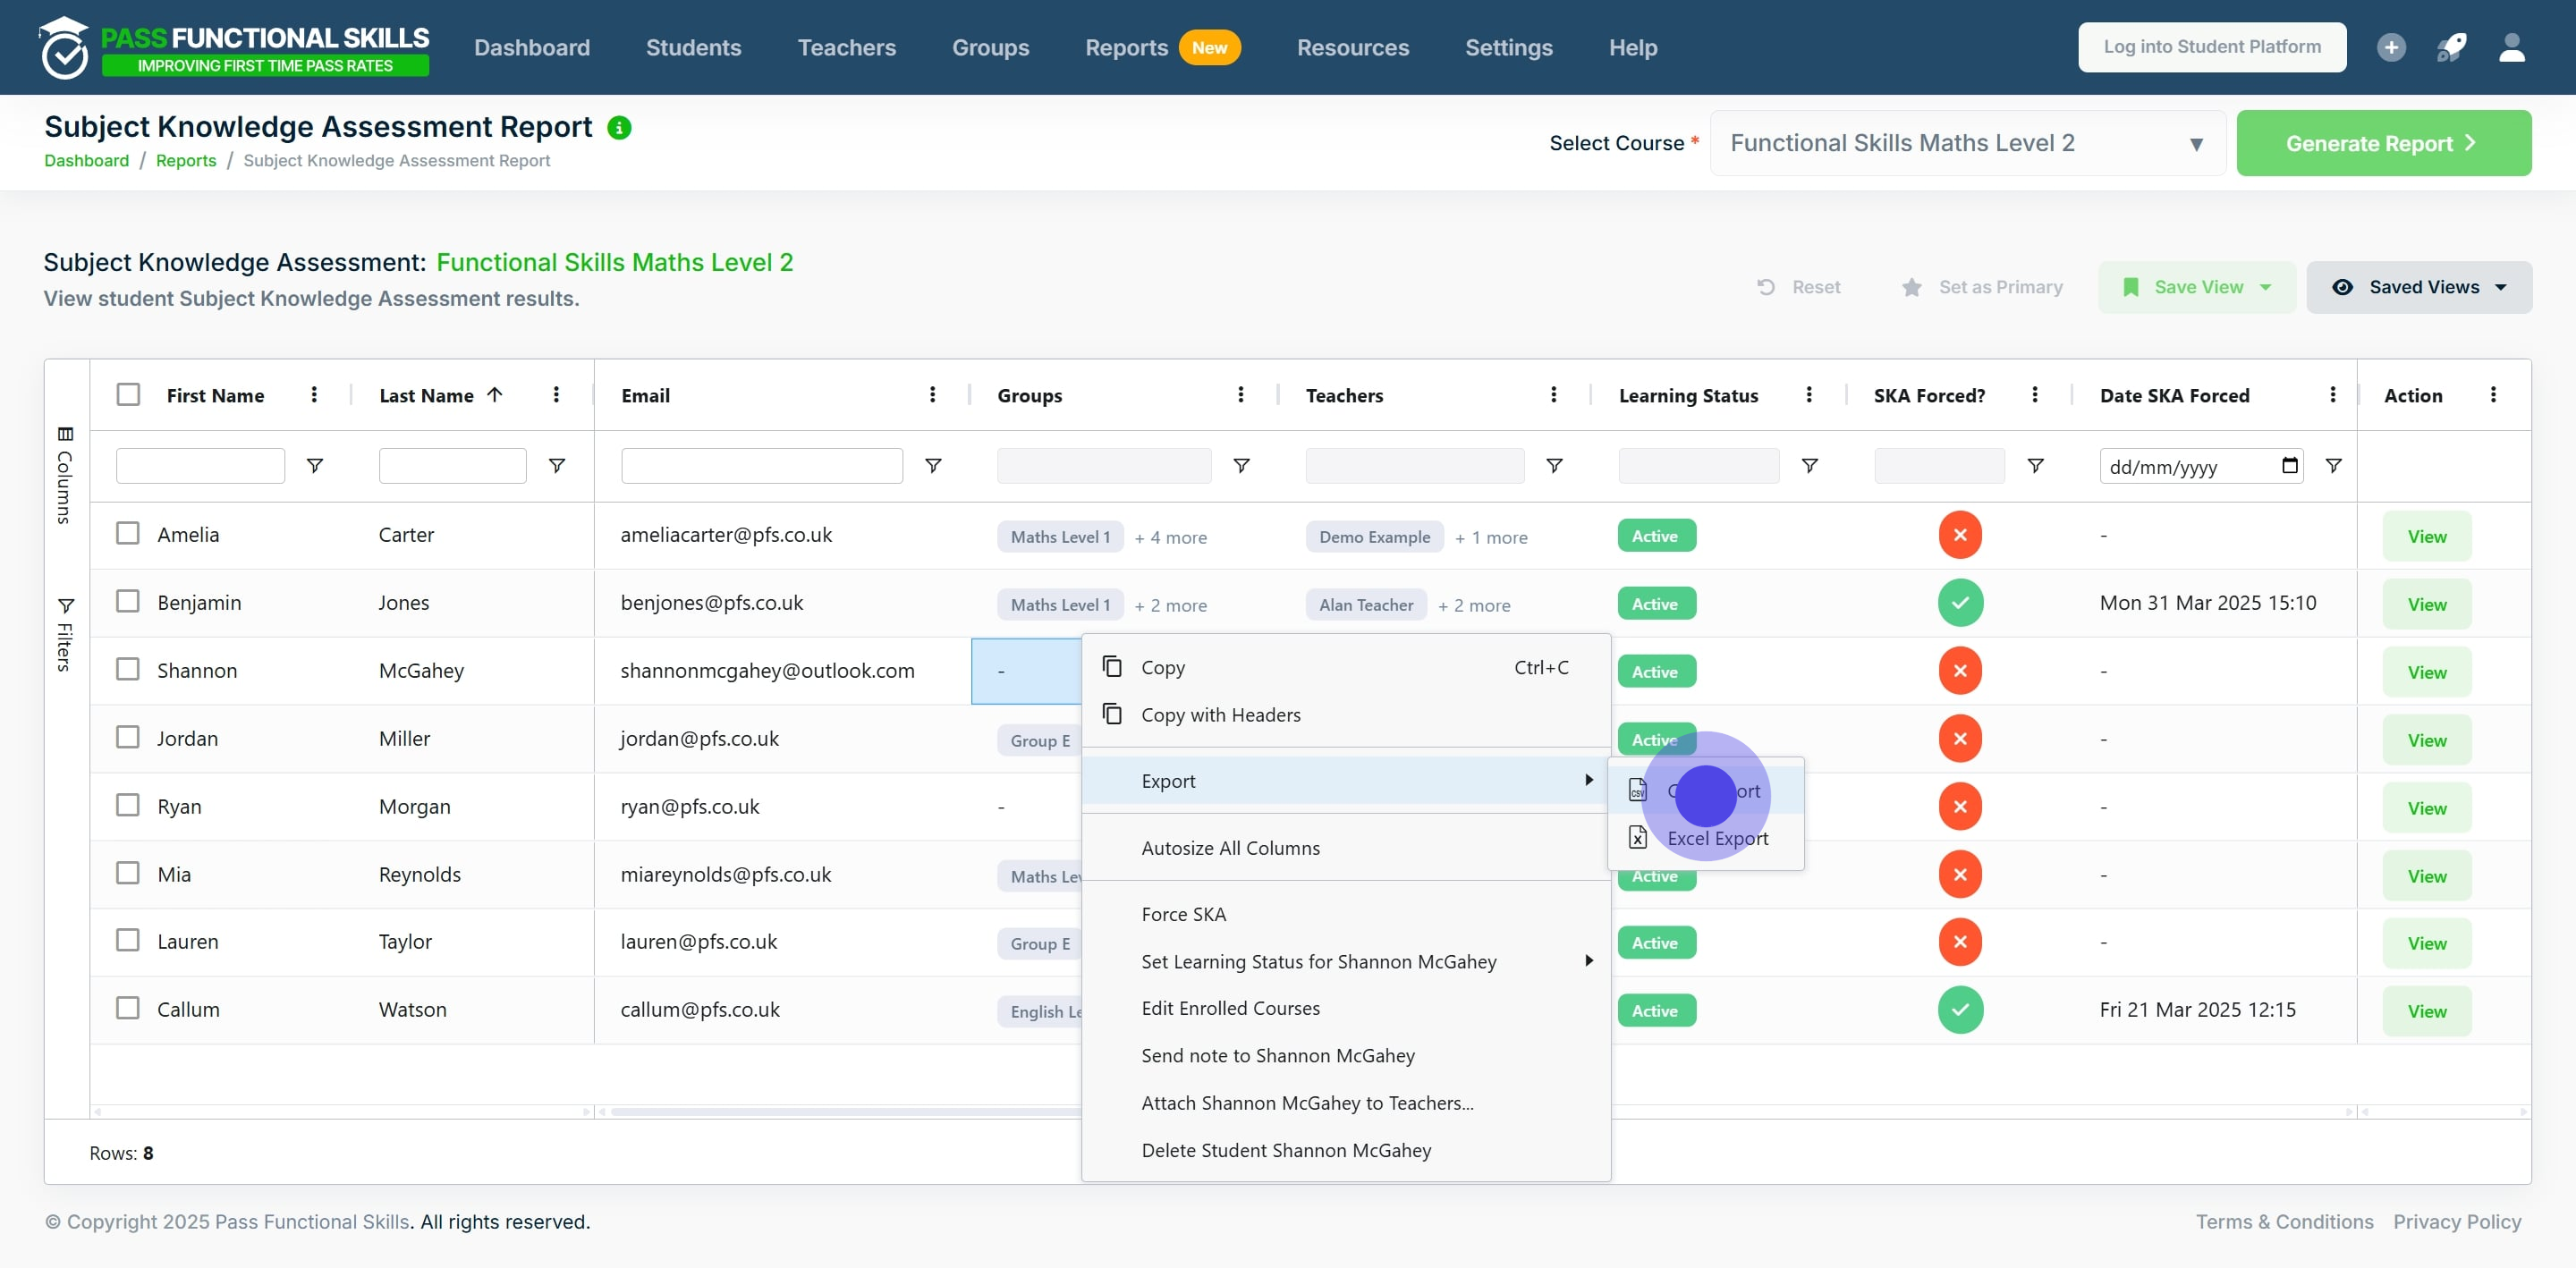The height and width of the screenshot is (1268, 2576).
Task: Tick the checkbox for Amelia Carter
Action: [128, 533]
